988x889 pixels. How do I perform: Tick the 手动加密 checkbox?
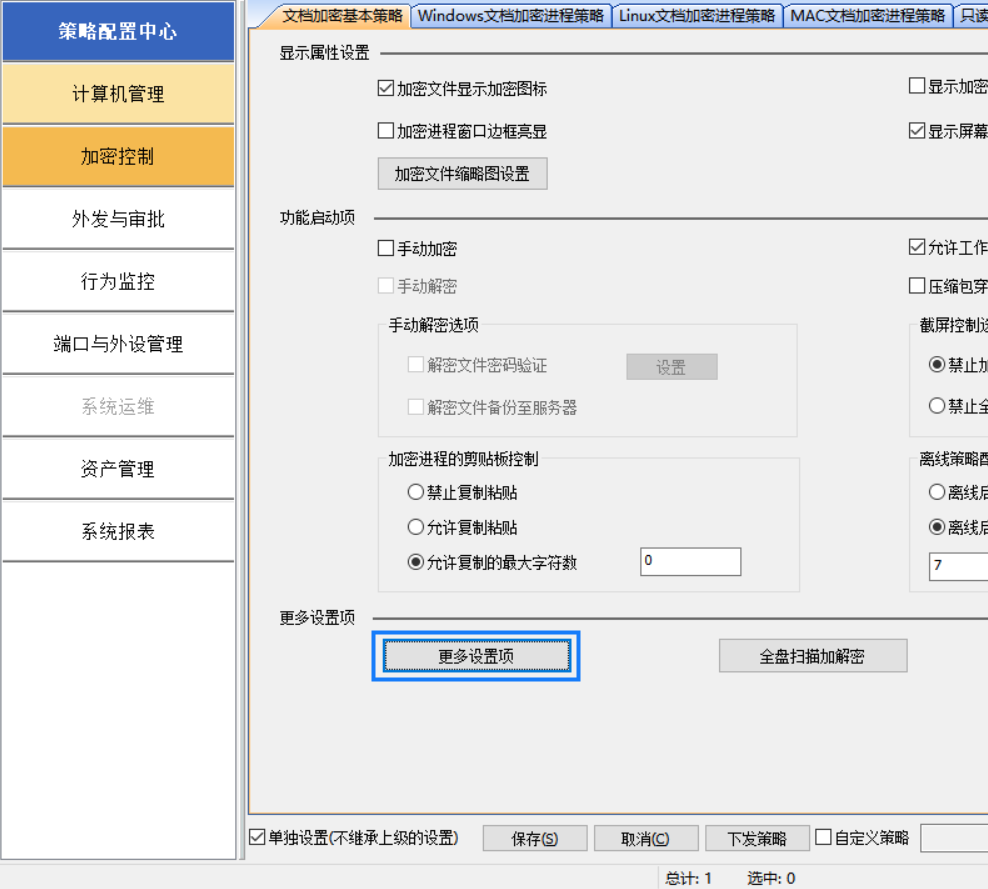(x=386, y=249)
